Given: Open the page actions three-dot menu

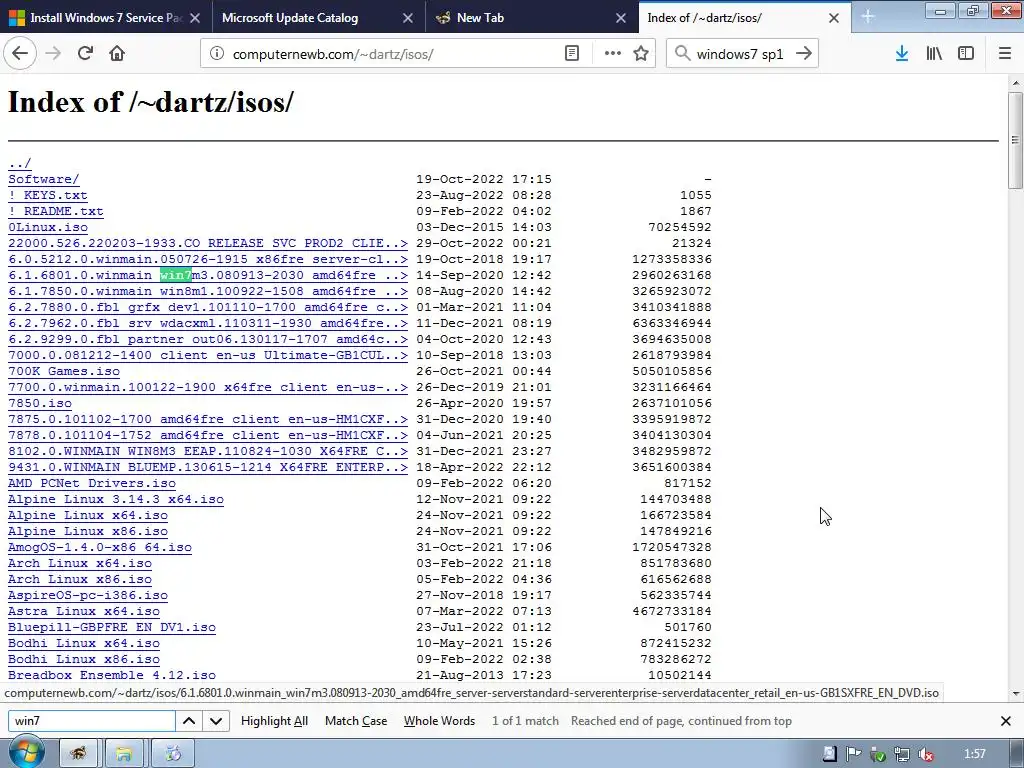Looking at the screenshot, I should point(613,54).
